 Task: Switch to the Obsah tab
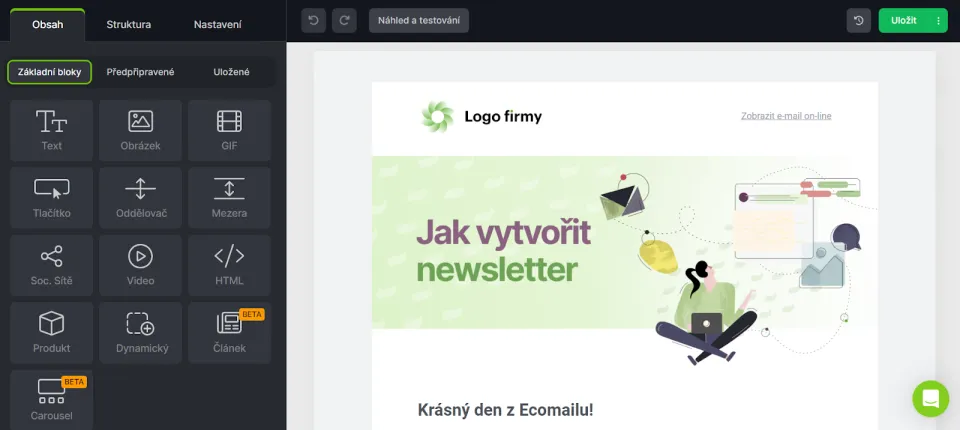coord(48,25)
